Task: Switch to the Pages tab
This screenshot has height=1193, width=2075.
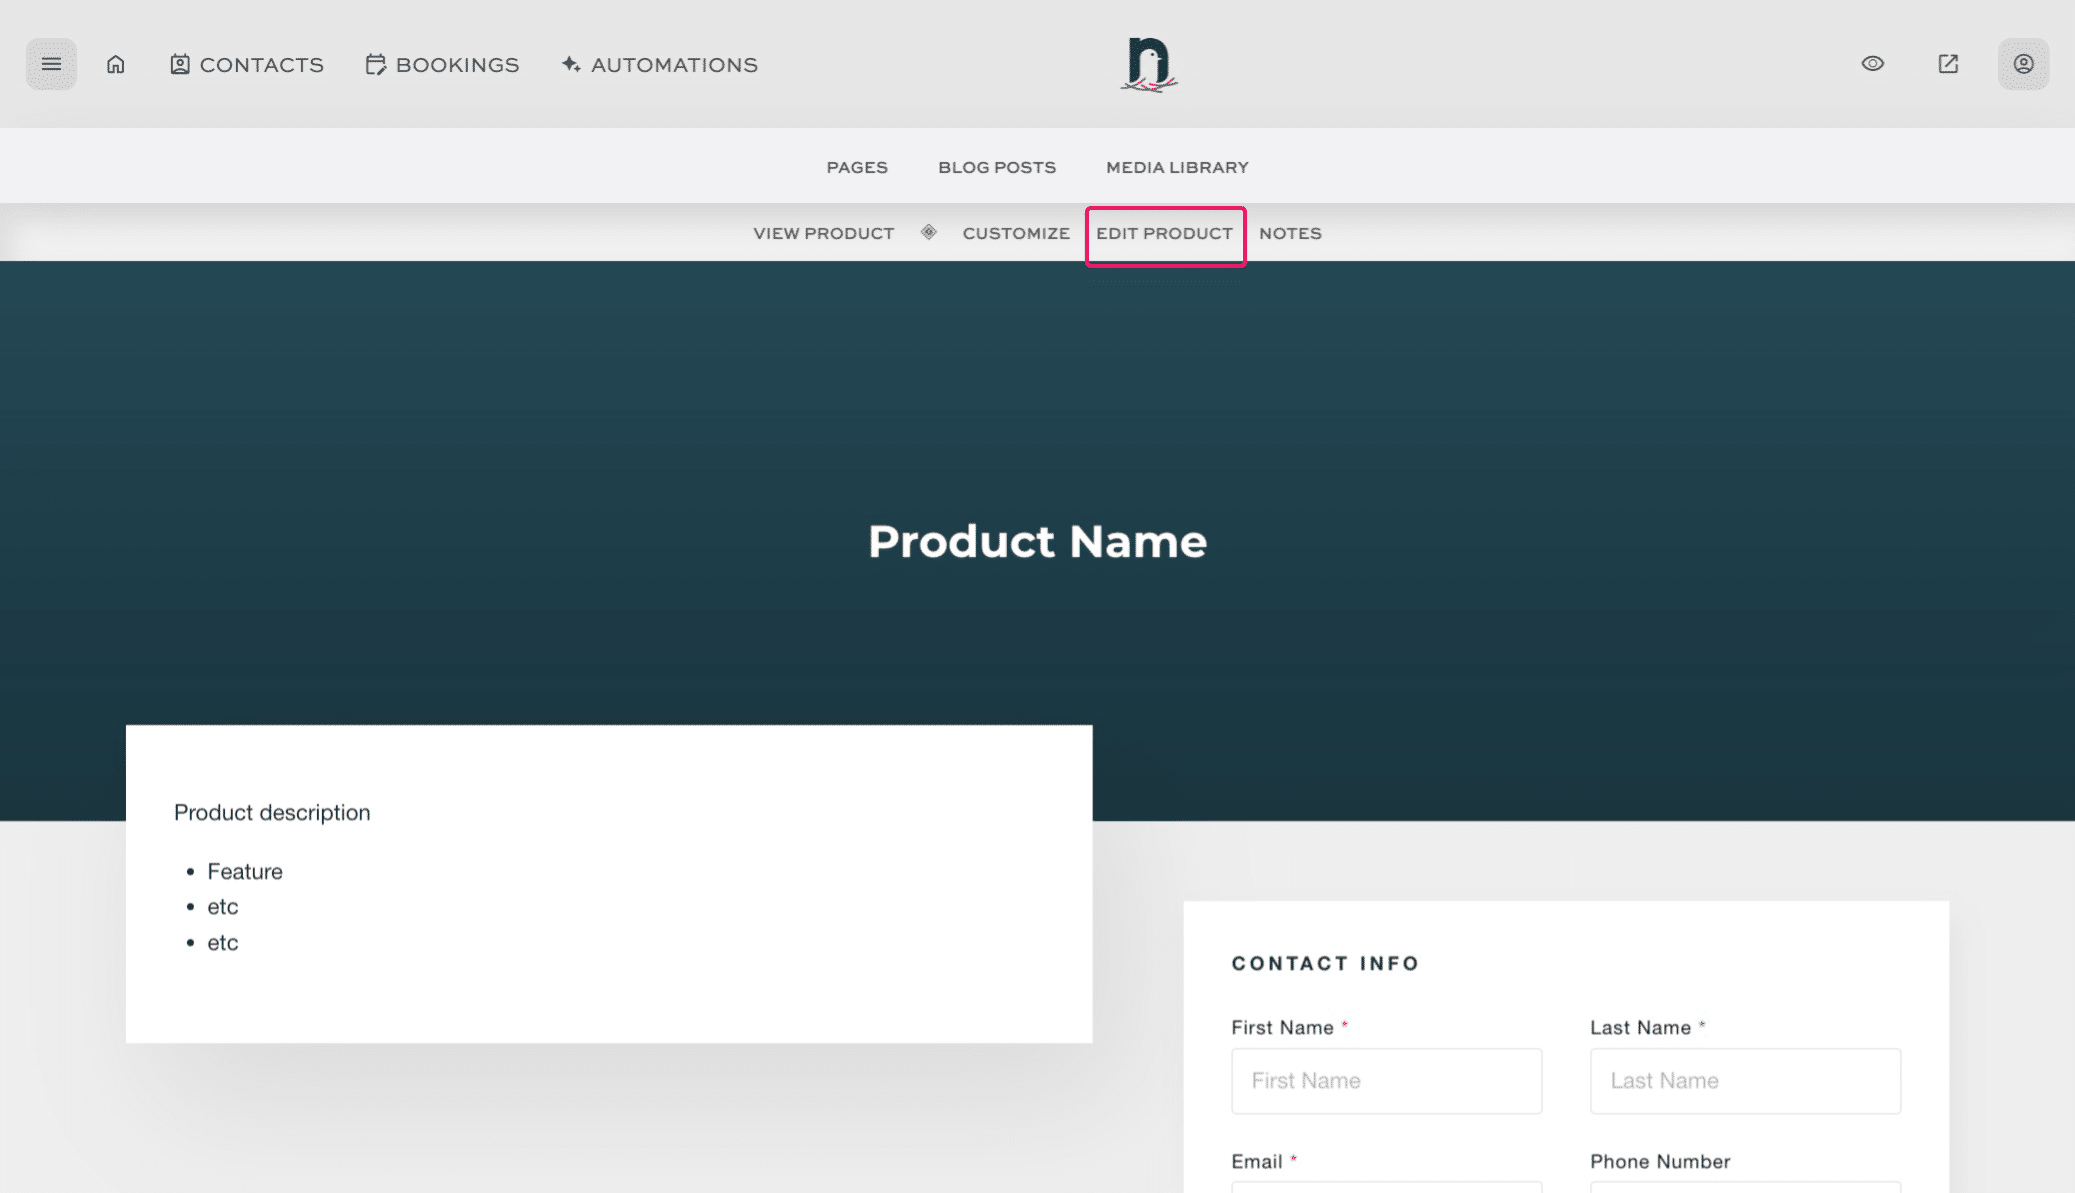Action: point(857,167)
